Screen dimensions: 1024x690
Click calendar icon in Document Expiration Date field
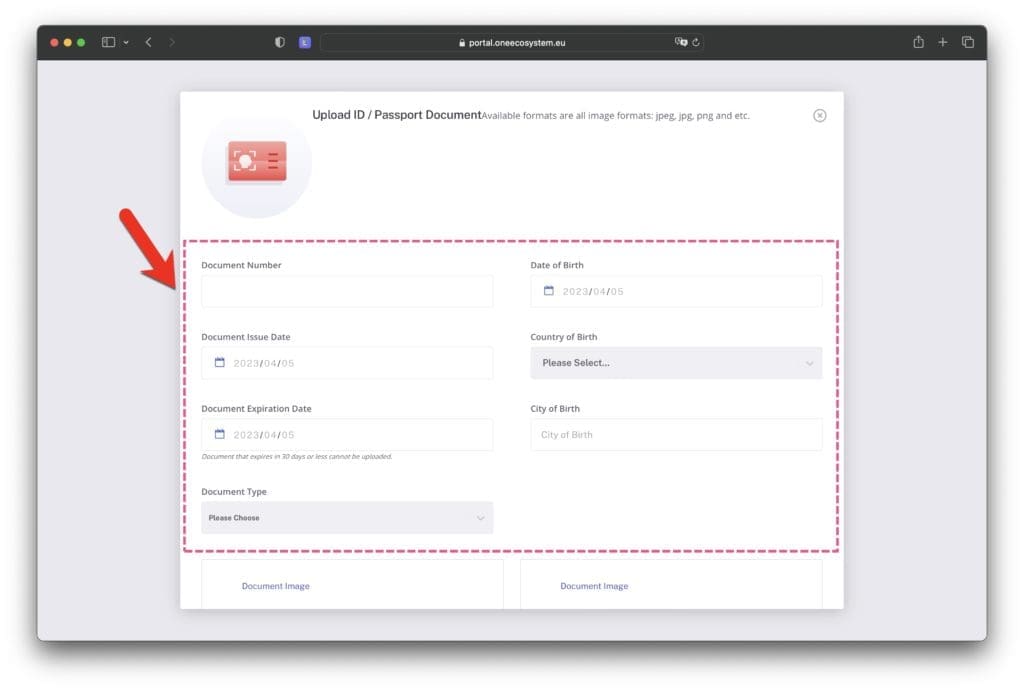[220, 434]
